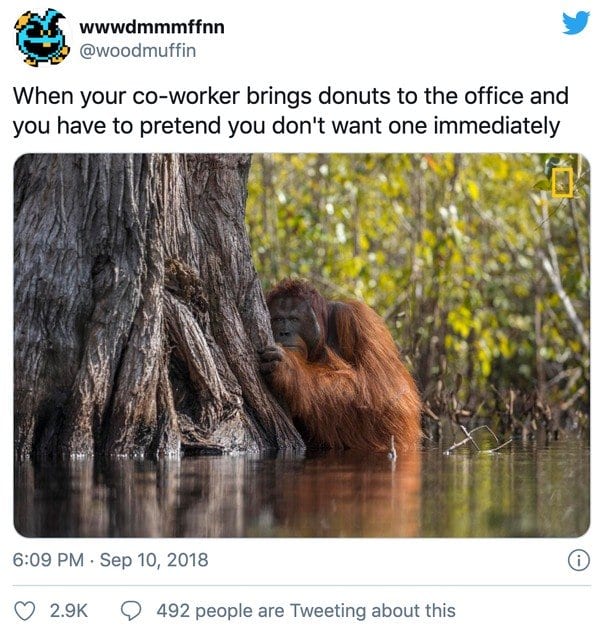600x630 pixels.
Task: Open the wwwdmmmffnn display name
Action: [151, 25]
